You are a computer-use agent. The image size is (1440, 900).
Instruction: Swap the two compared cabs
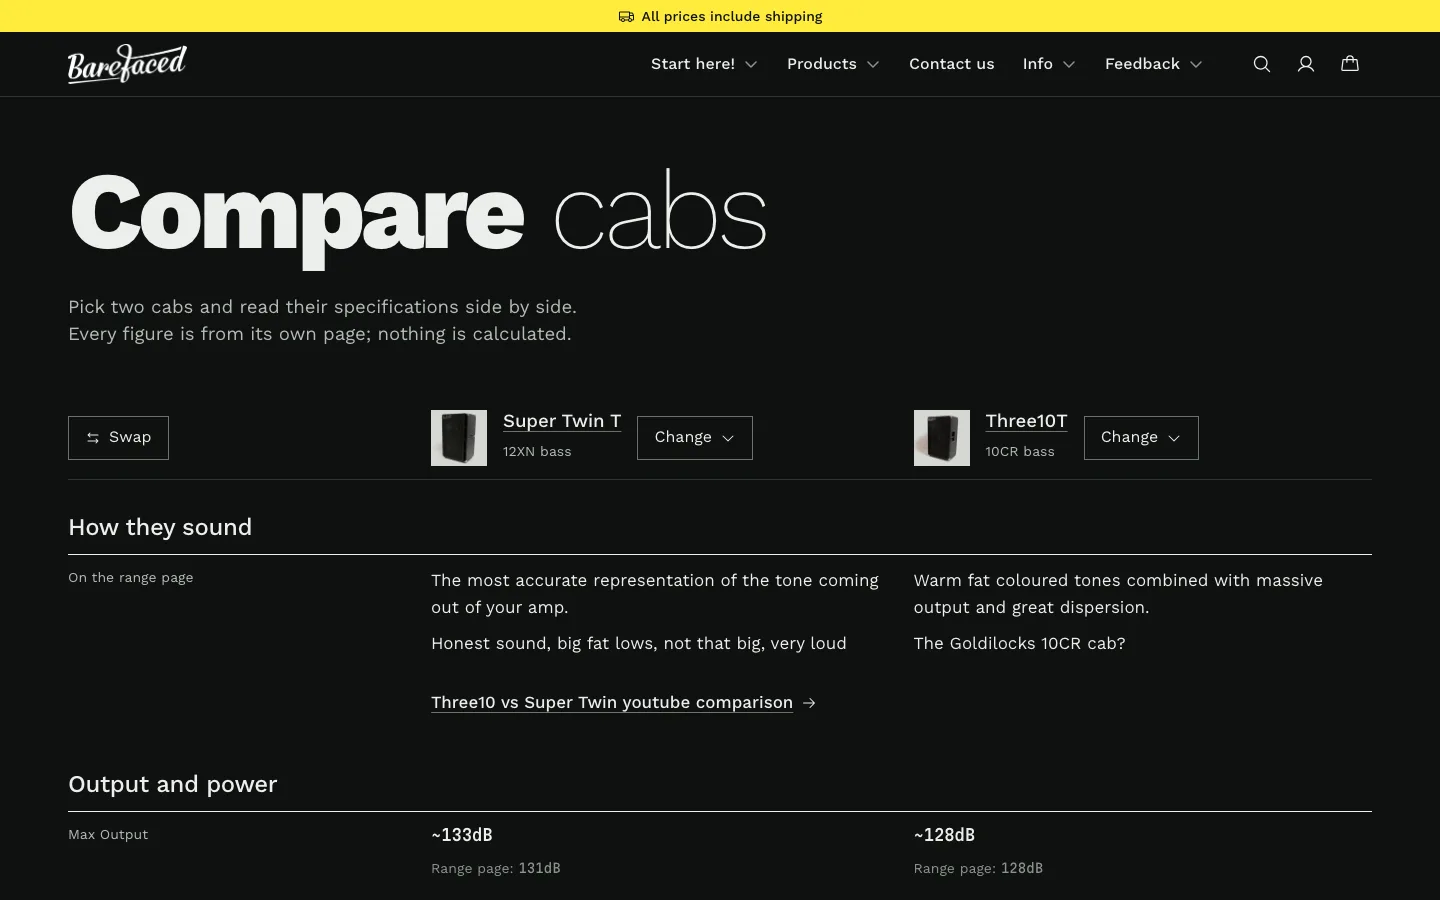118,438
